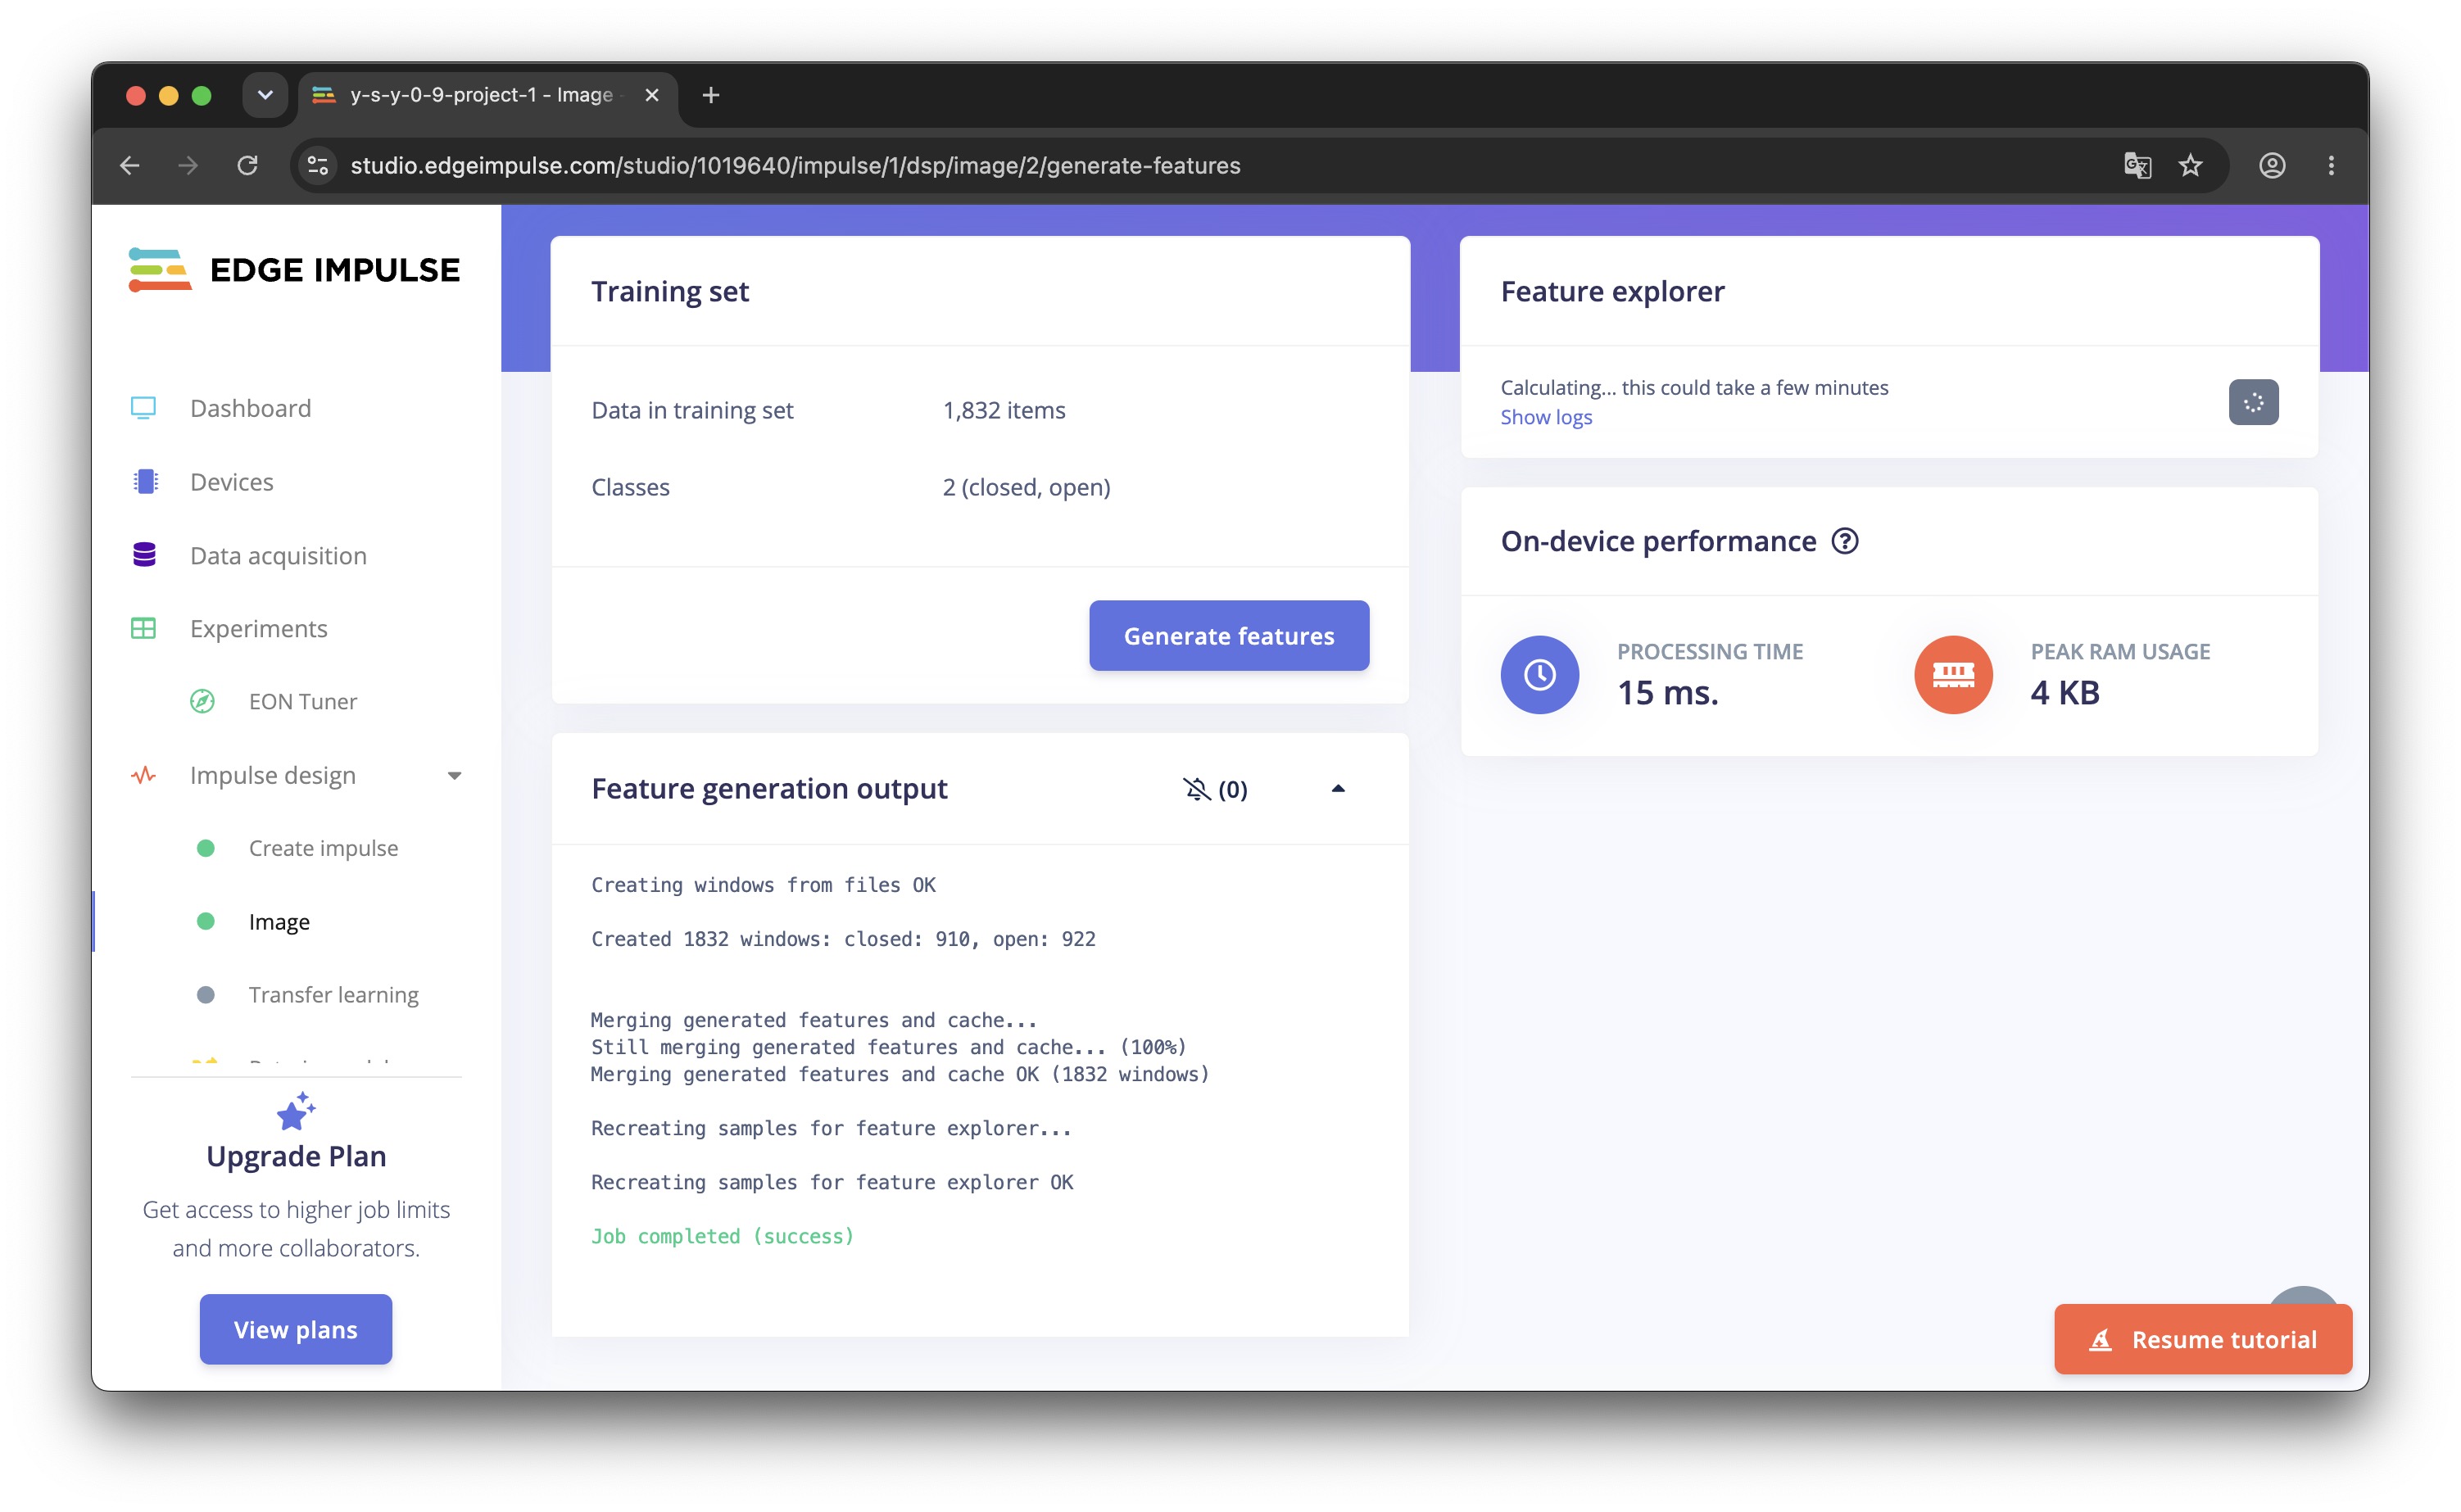Open the Experiments section
The height and width of the screenshot is (1512, 2461).
[x=259, y=628]
